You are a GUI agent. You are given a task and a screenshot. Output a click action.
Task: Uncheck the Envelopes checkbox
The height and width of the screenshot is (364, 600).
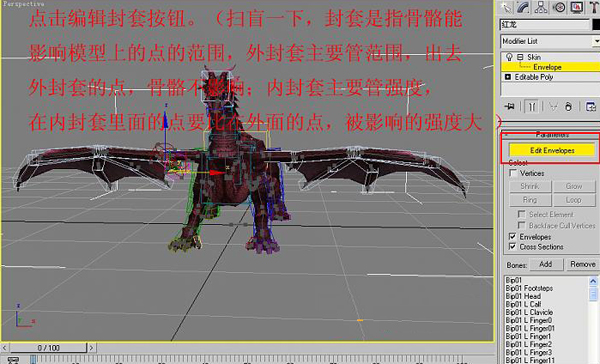coord(513,237)
